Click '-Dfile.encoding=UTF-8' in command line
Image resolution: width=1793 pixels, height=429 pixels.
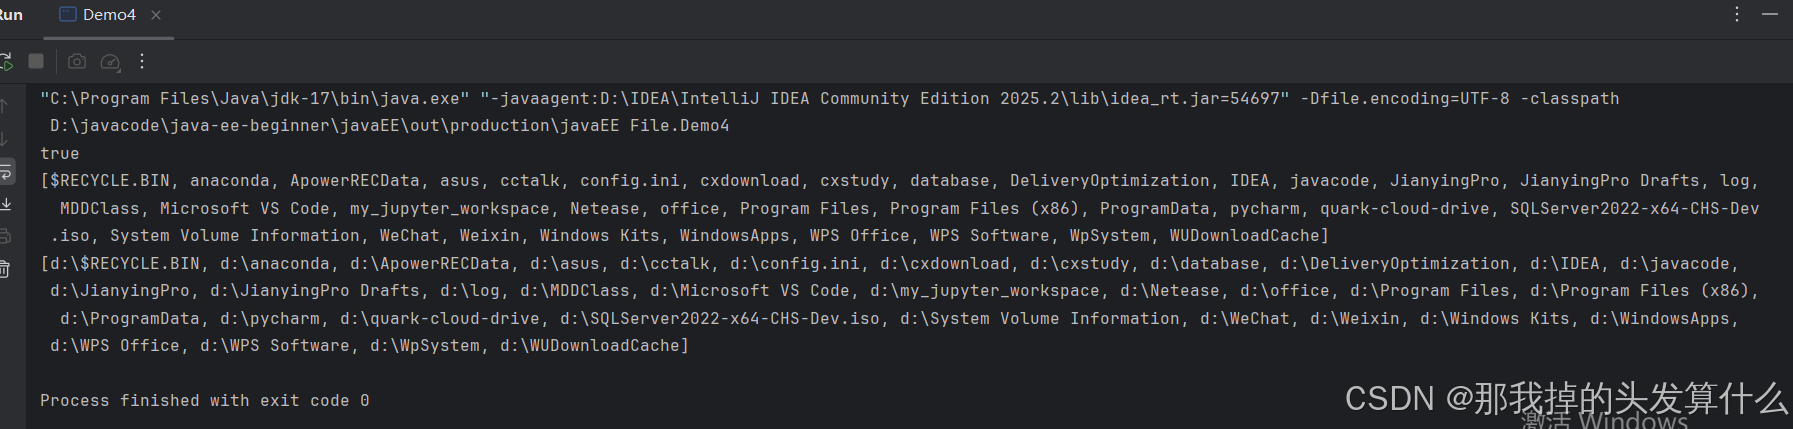click(x=1405, y=98)
